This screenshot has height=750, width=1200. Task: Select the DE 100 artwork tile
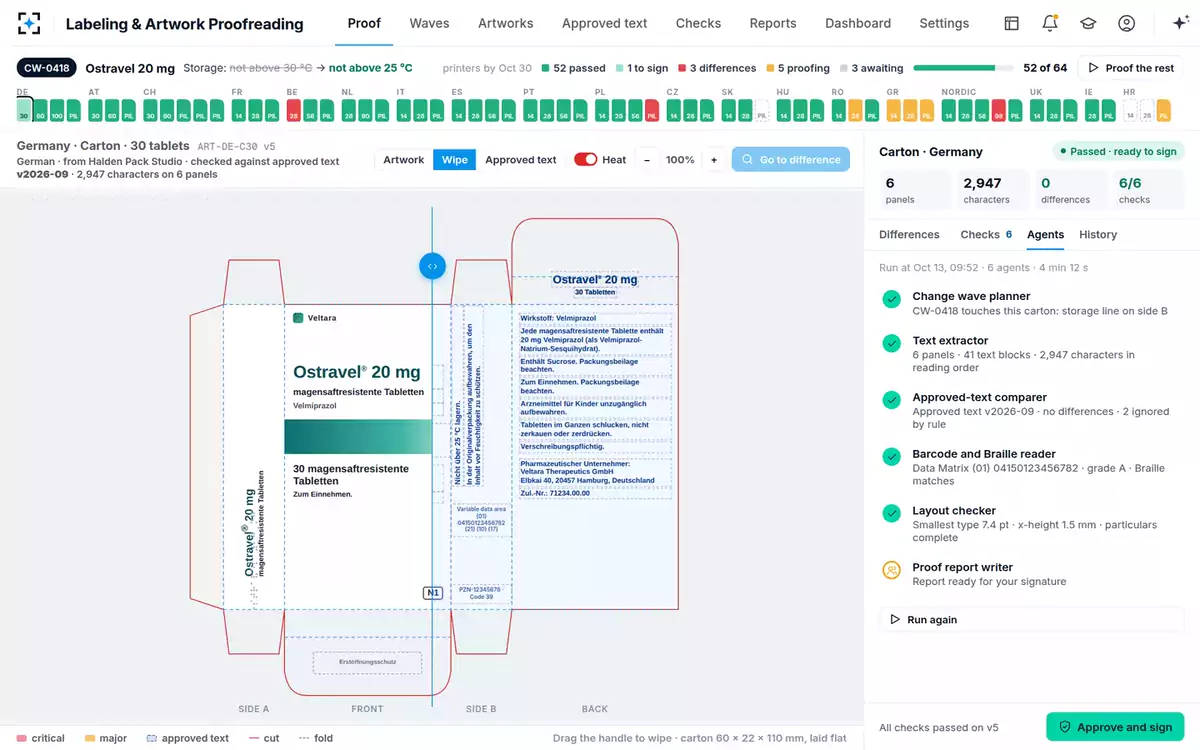click(x=57, y=111)
